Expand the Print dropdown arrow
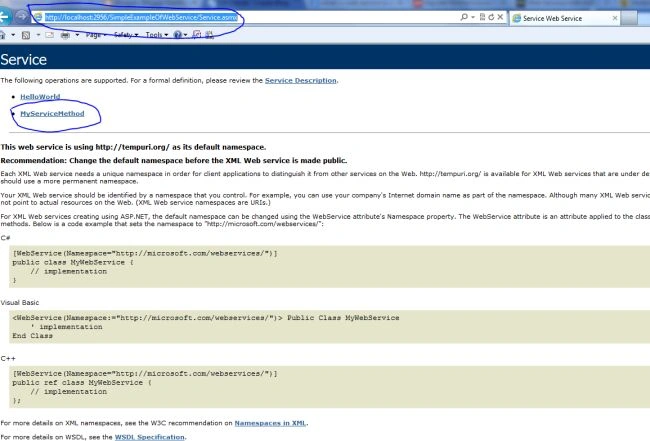The width and height of the screenshot is (650, 441). coord(77,35)
